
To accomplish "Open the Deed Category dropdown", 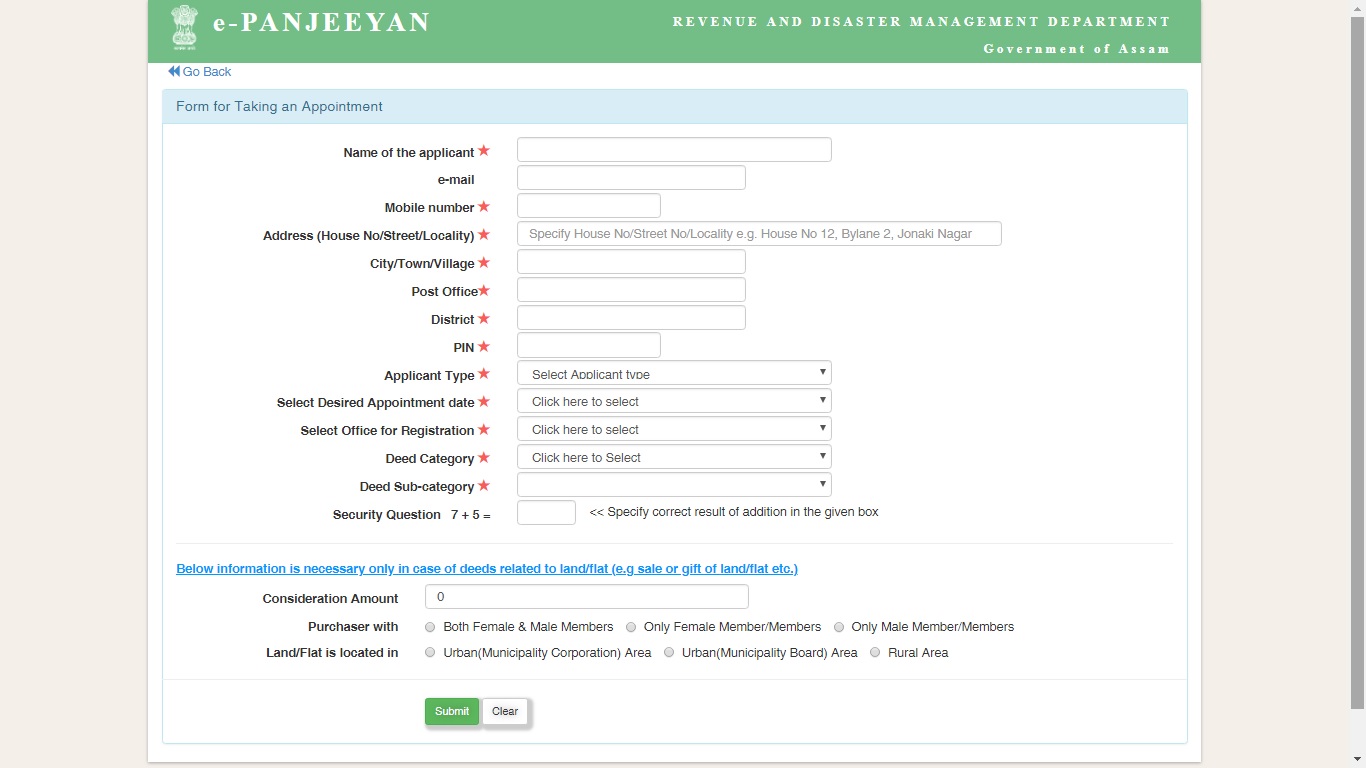I will point(673,456).
